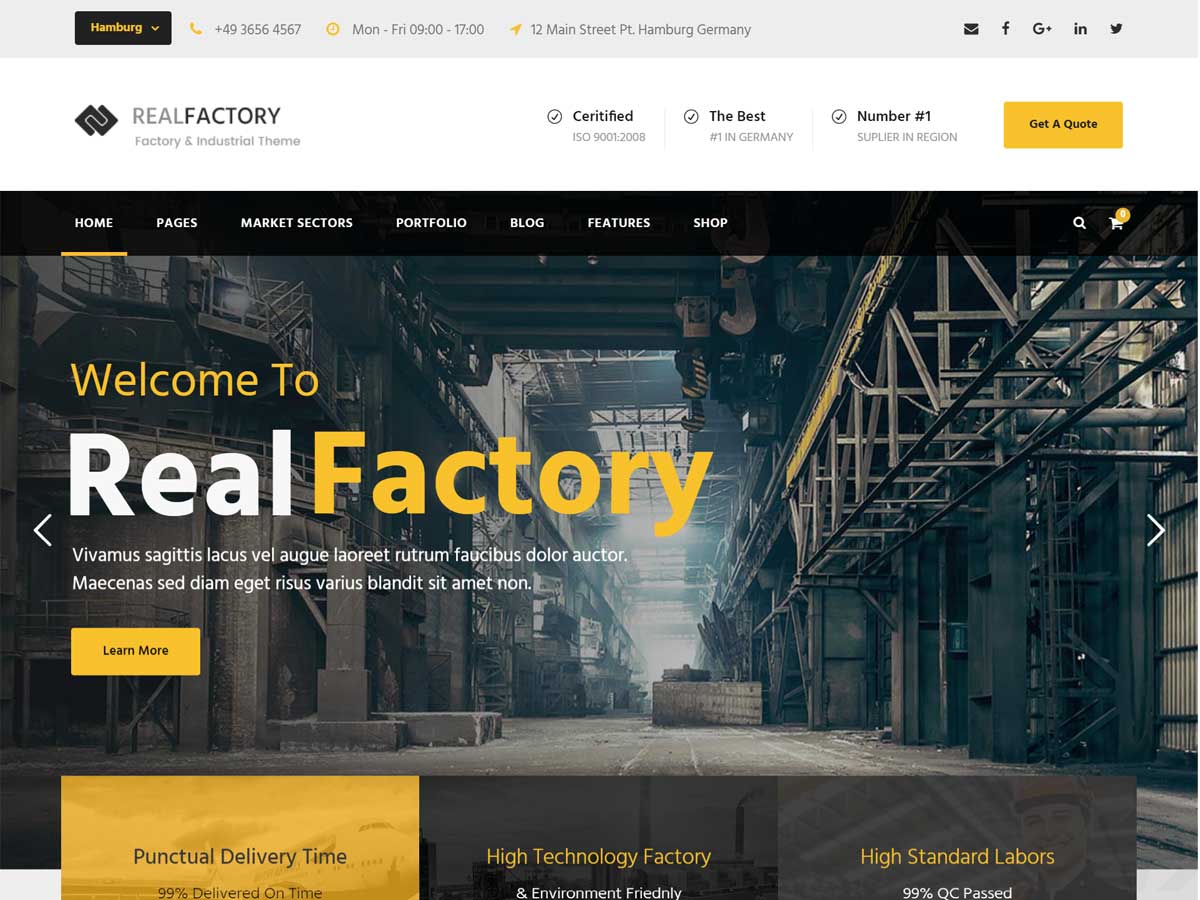The width and height of the screenshot is (1200, 900).
Task: Open the Facebook social icon
Action: [x=1005, y=28]
